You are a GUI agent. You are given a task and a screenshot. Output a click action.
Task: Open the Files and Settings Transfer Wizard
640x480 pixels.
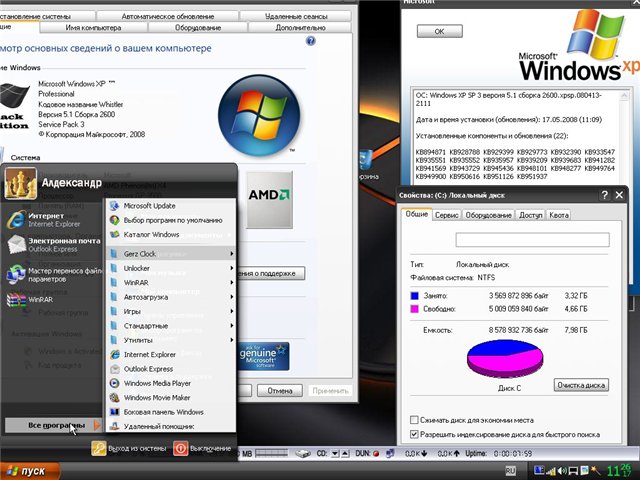point(53,275)
